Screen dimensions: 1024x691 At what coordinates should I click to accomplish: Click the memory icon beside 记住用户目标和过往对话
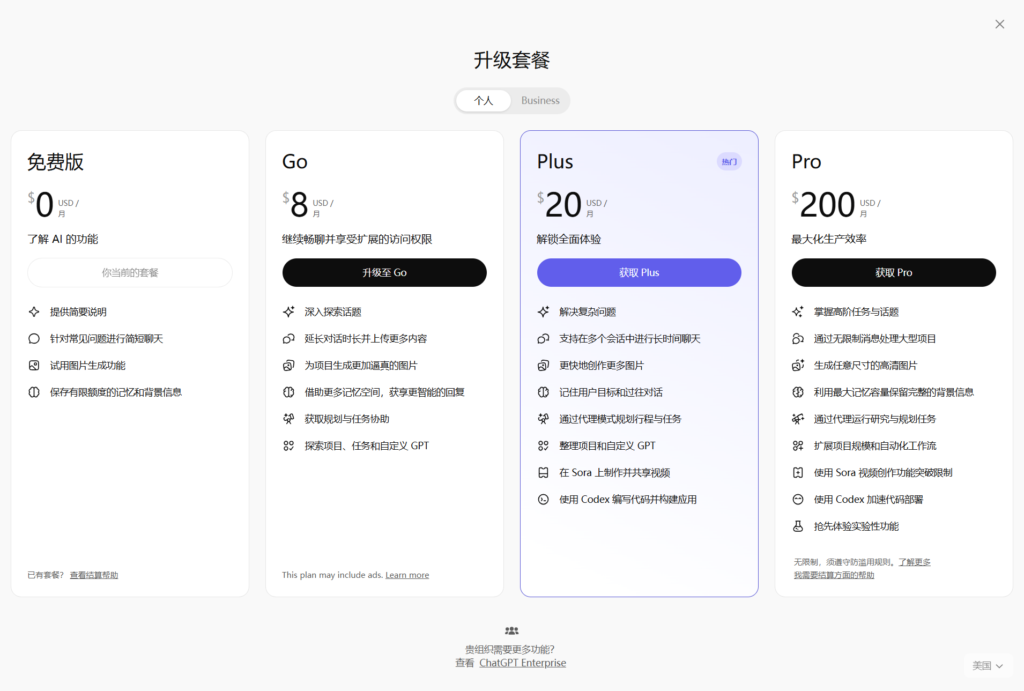(x=543, y=392)
